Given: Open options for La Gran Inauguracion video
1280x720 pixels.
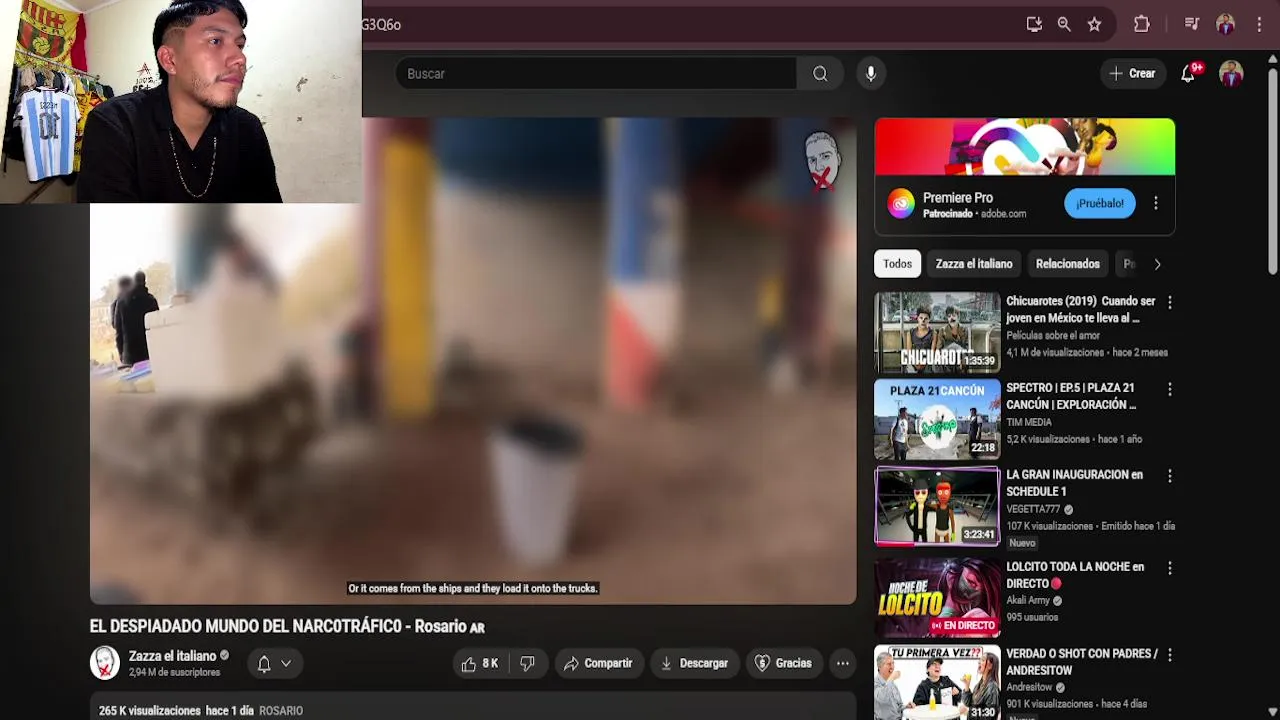Looking at the screenshot, I should click(1169, 476).
